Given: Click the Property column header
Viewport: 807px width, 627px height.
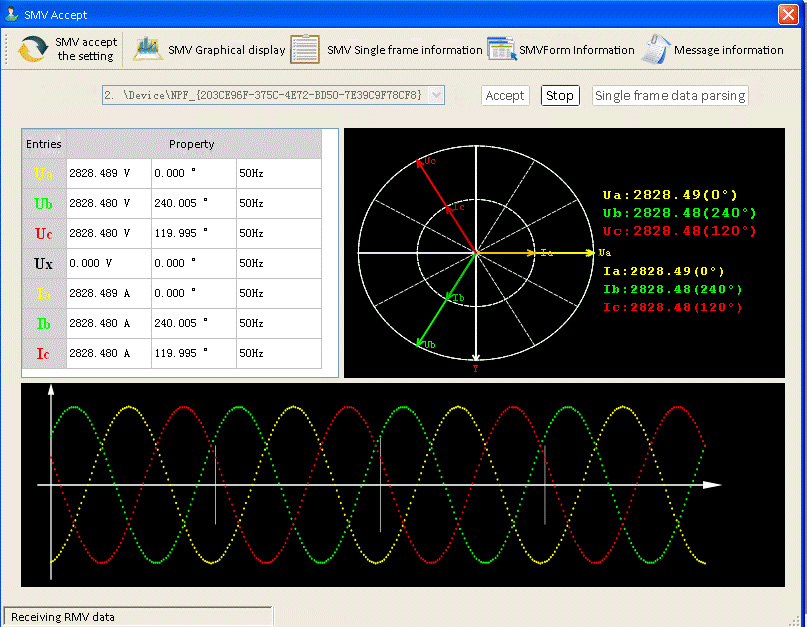Looking at the screenshot, I should pyautogui.click(x=192, y=144).
